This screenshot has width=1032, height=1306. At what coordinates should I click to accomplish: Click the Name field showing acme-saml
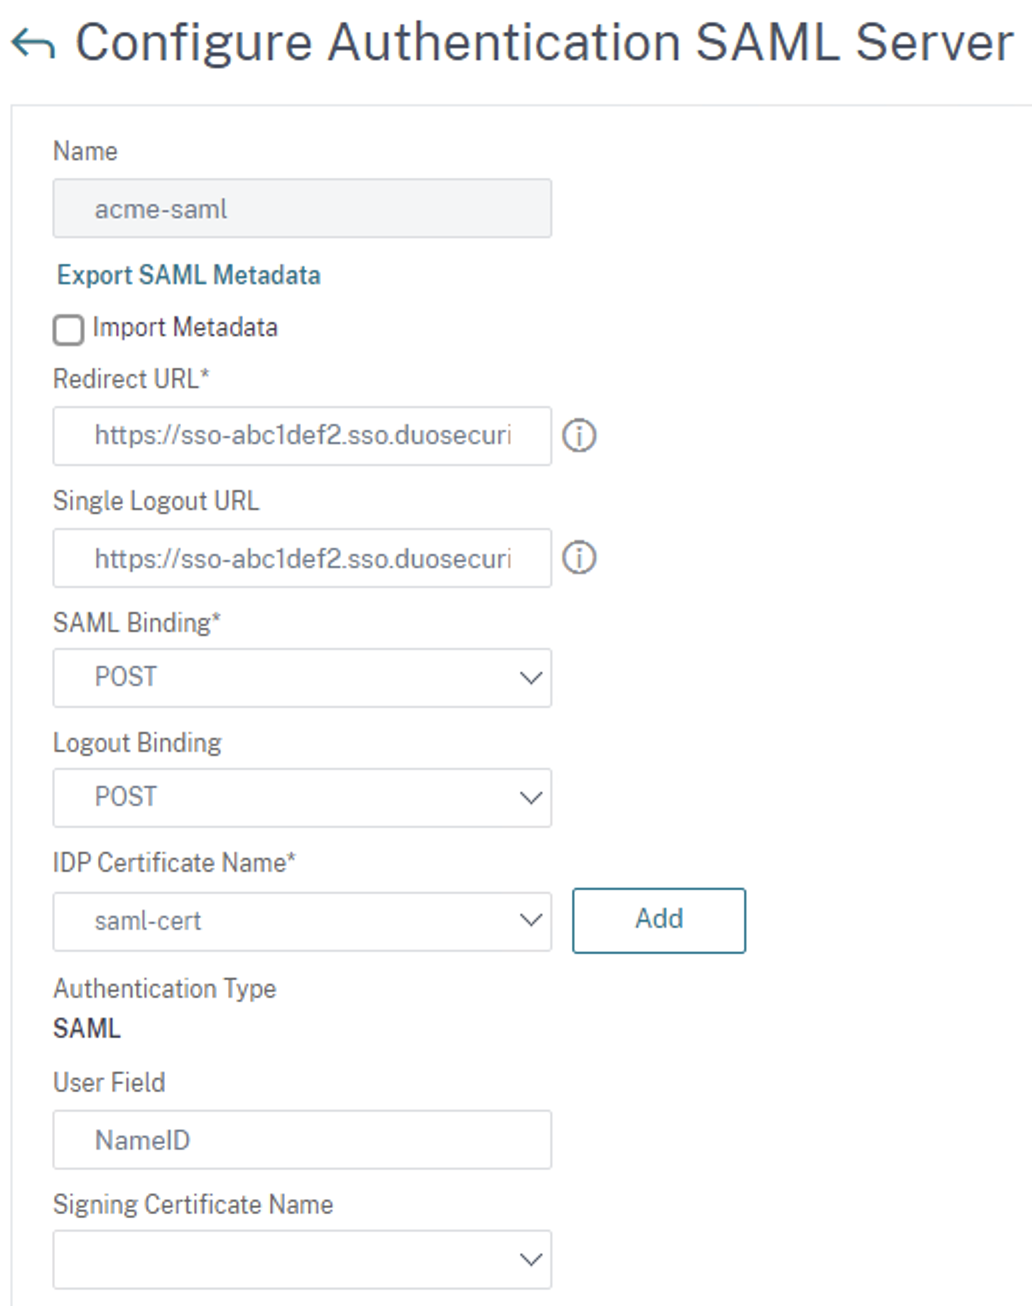pyautogui.click(x=300, y=208)
